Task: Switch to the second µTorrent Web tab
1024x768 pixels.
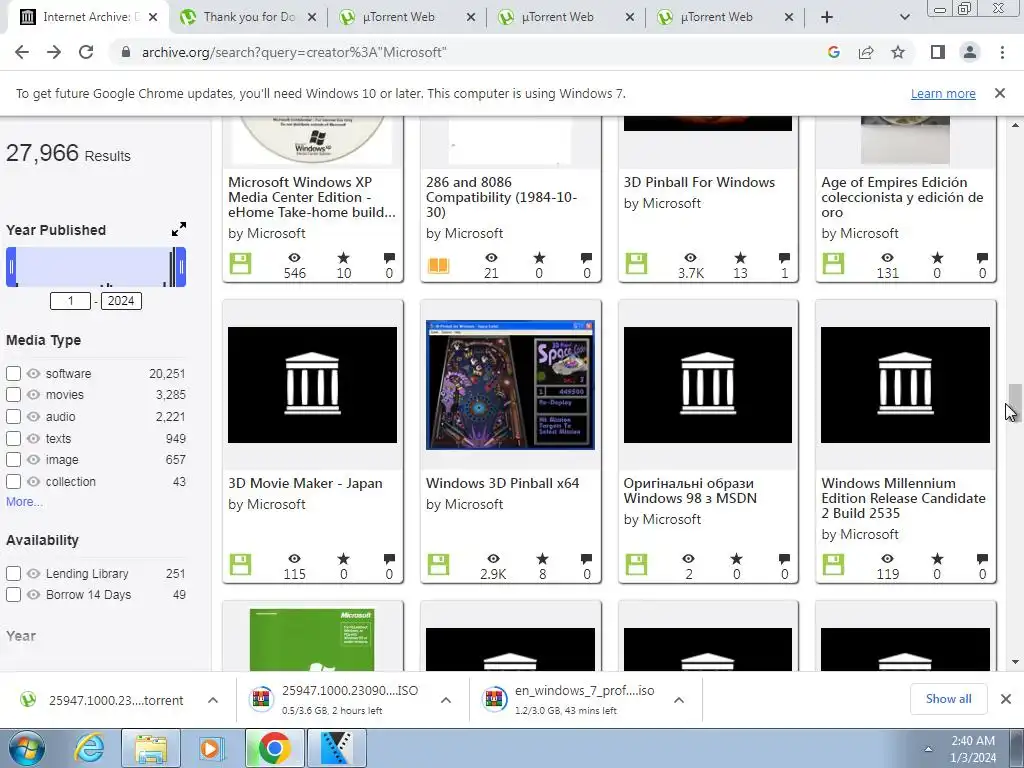Action: point(566,17)
